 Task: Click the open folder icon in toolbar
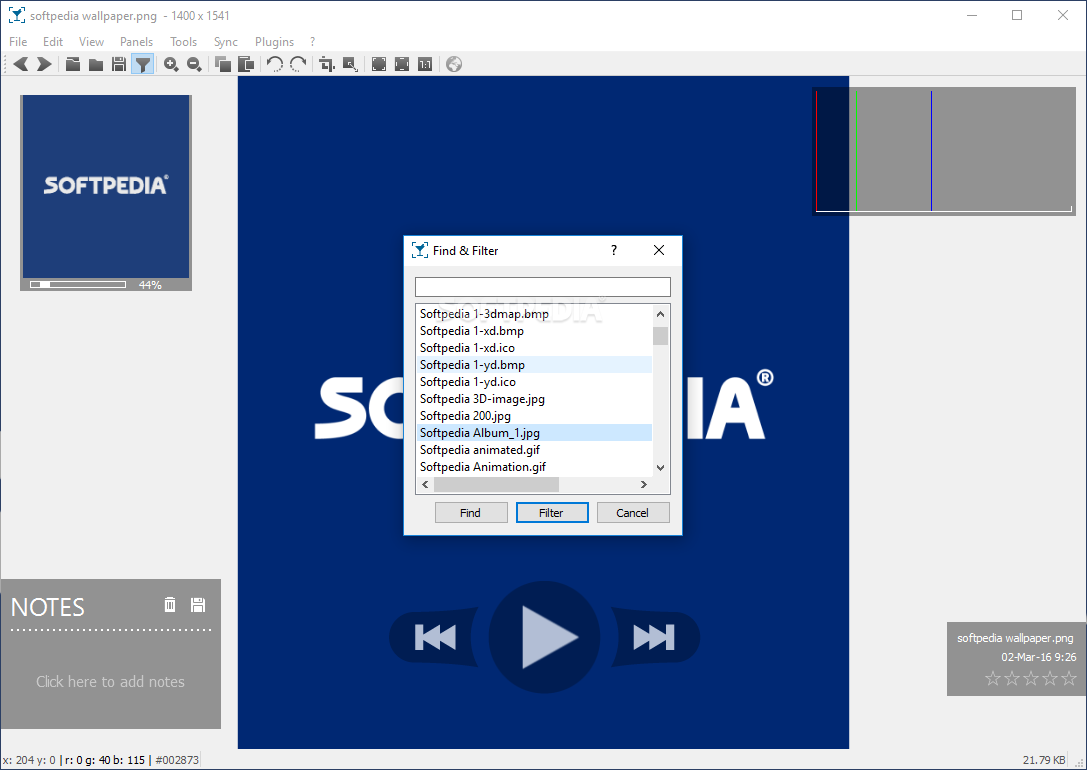point(96,64)
